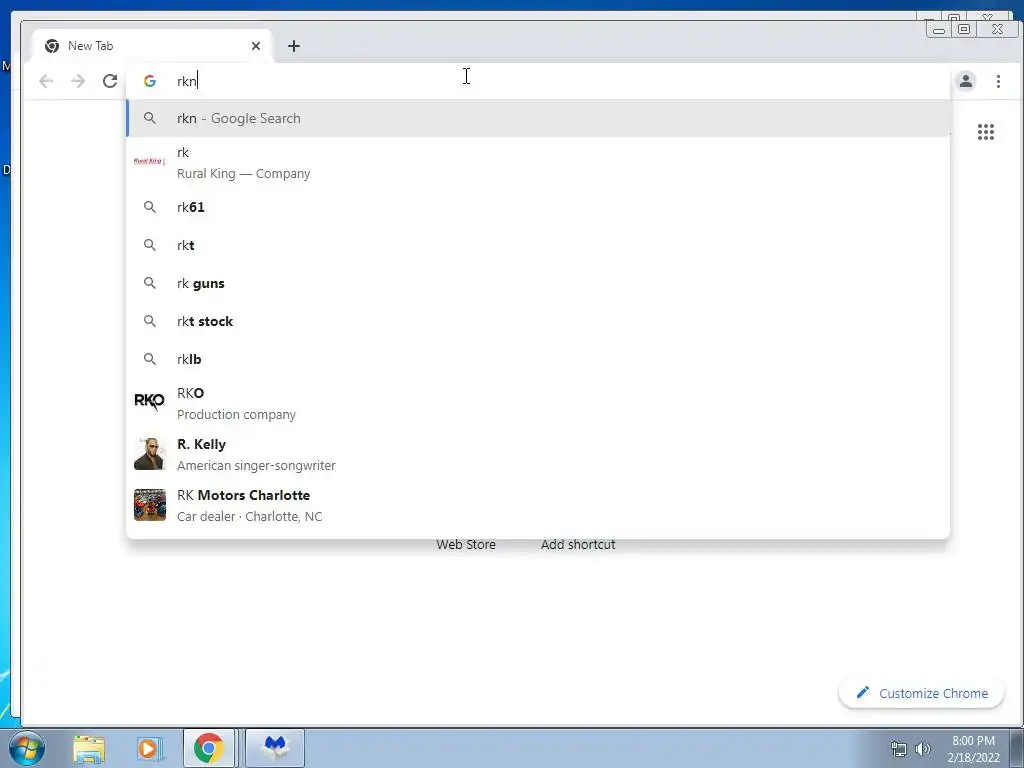Select the rk61 search suggestion

(538, 207)
